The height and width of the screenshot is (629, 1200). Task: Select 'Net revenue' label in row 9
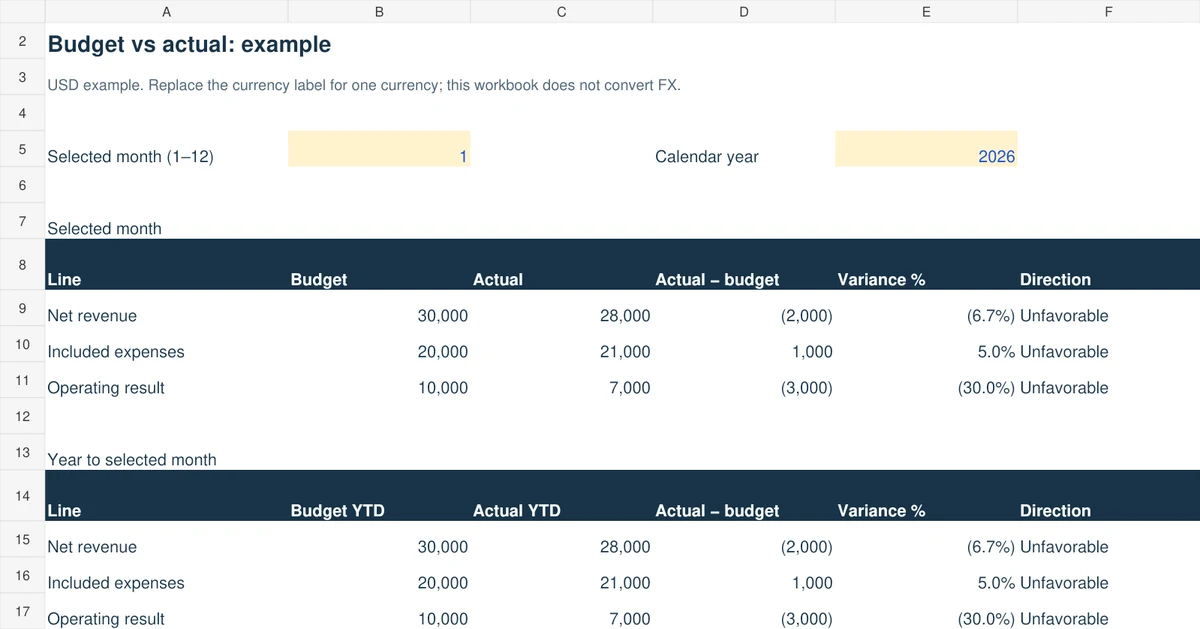(92, 316)
